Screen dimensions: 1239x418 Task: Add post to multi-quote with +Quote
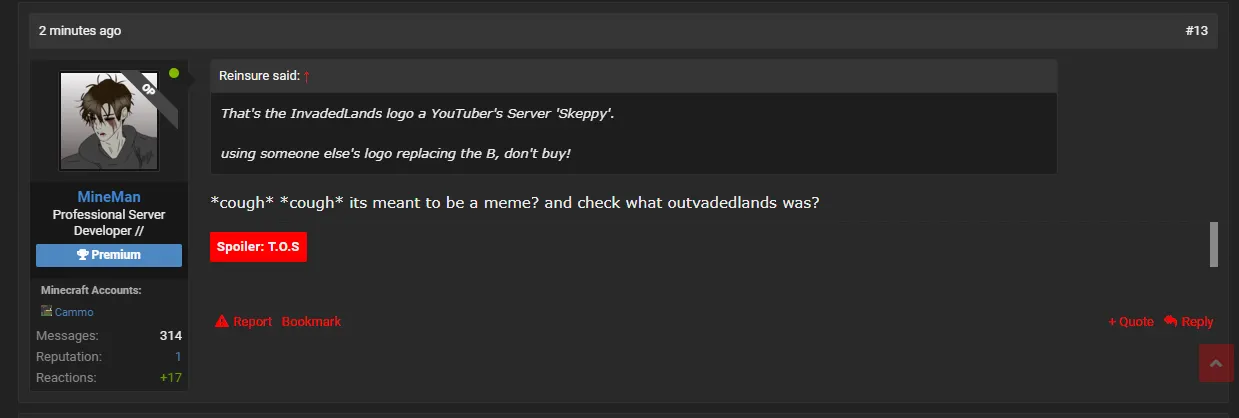[1130, 321]
